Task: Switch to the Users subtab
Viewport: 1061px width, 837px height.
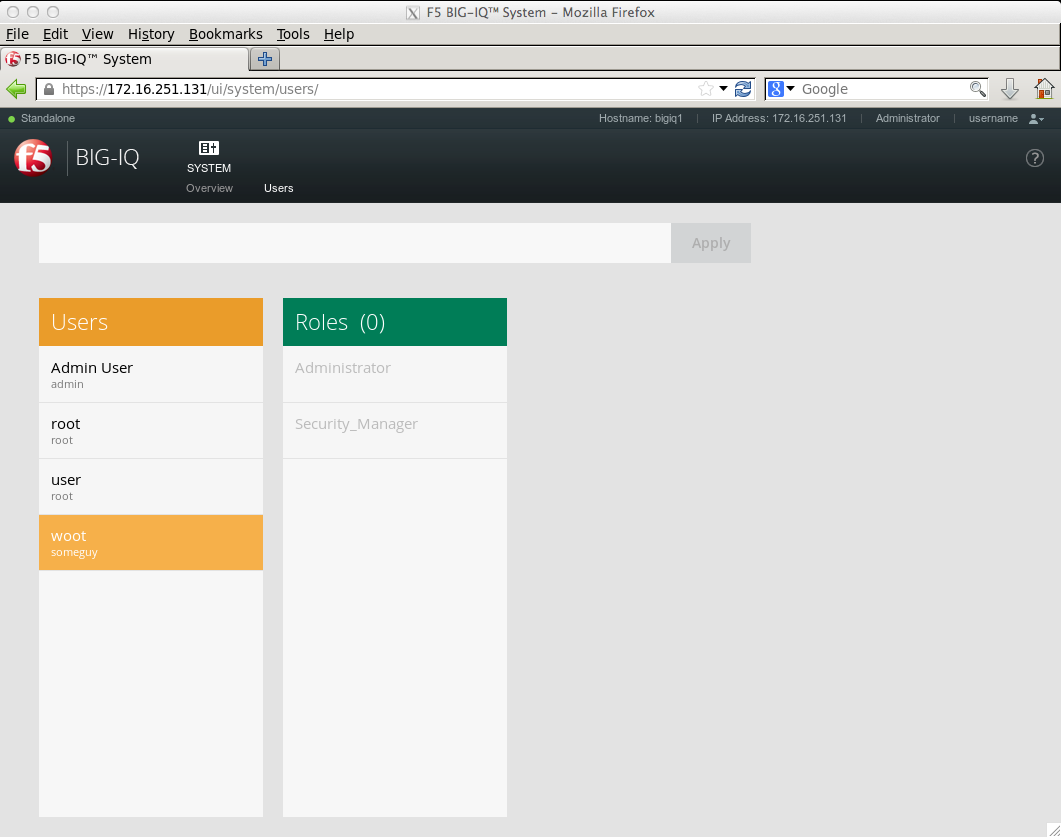Action: 278,188
